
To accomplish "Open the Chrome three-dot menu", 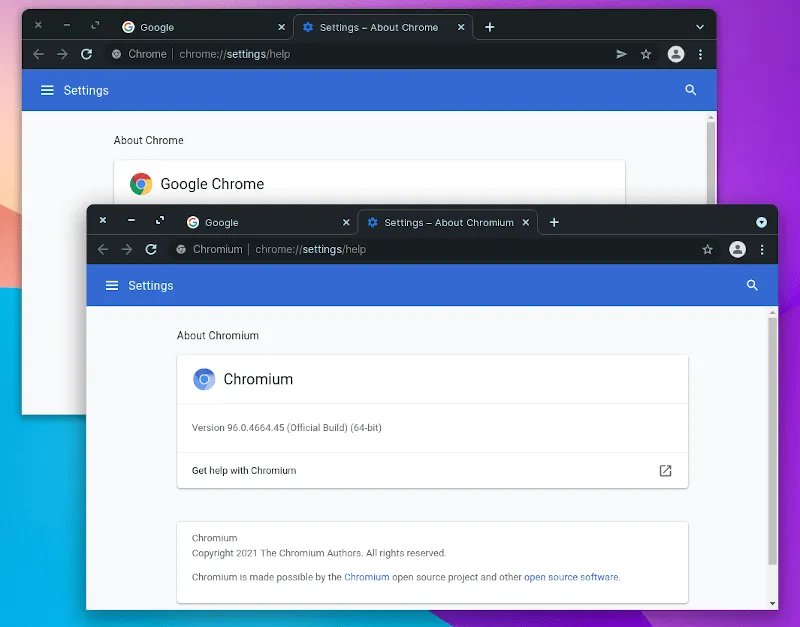I will (702, 54).
